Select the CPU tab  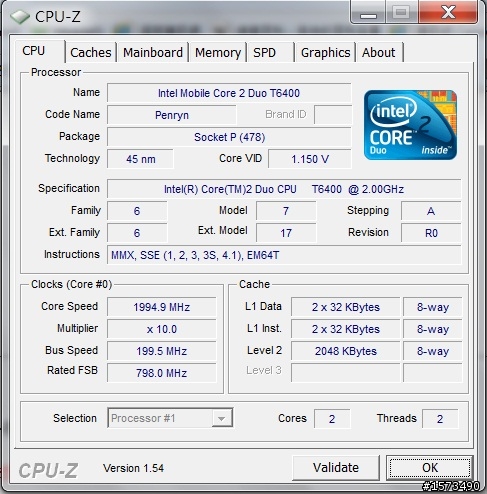[39, 51]
